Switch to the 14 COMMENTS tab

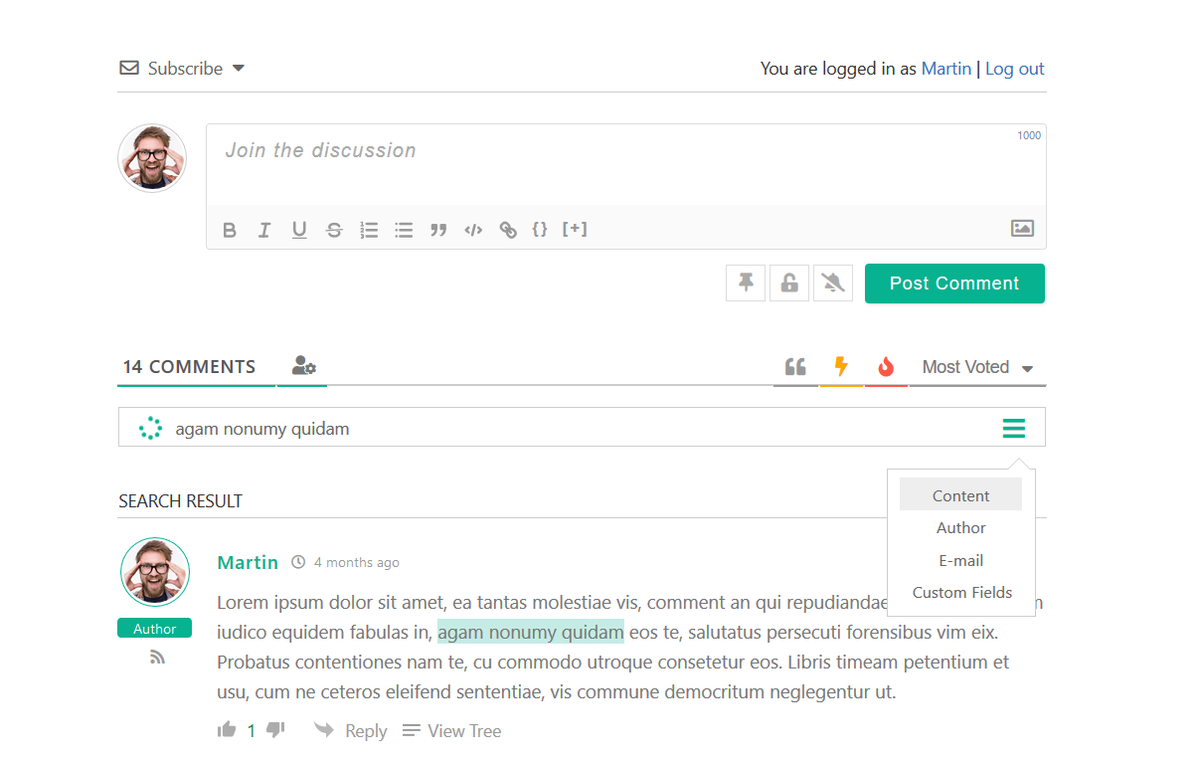click(x=190, y=366)
